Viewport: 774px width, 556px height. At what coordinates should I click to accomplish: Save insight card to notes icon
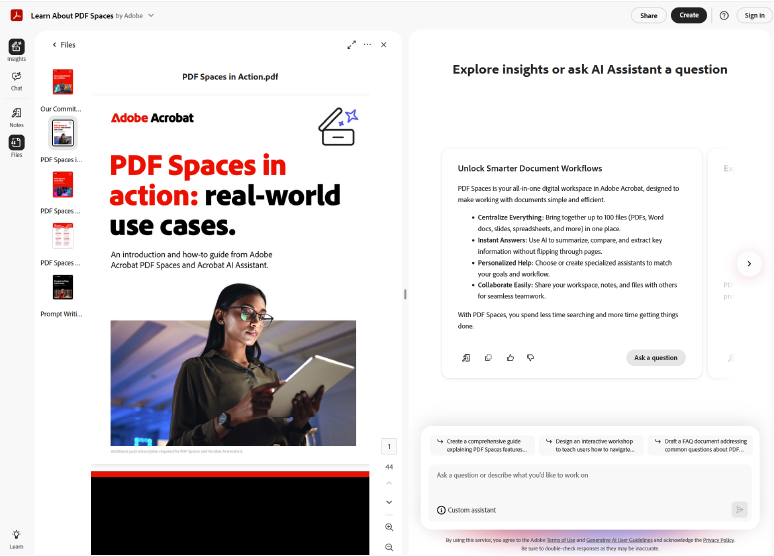click(x=465, y=357)
